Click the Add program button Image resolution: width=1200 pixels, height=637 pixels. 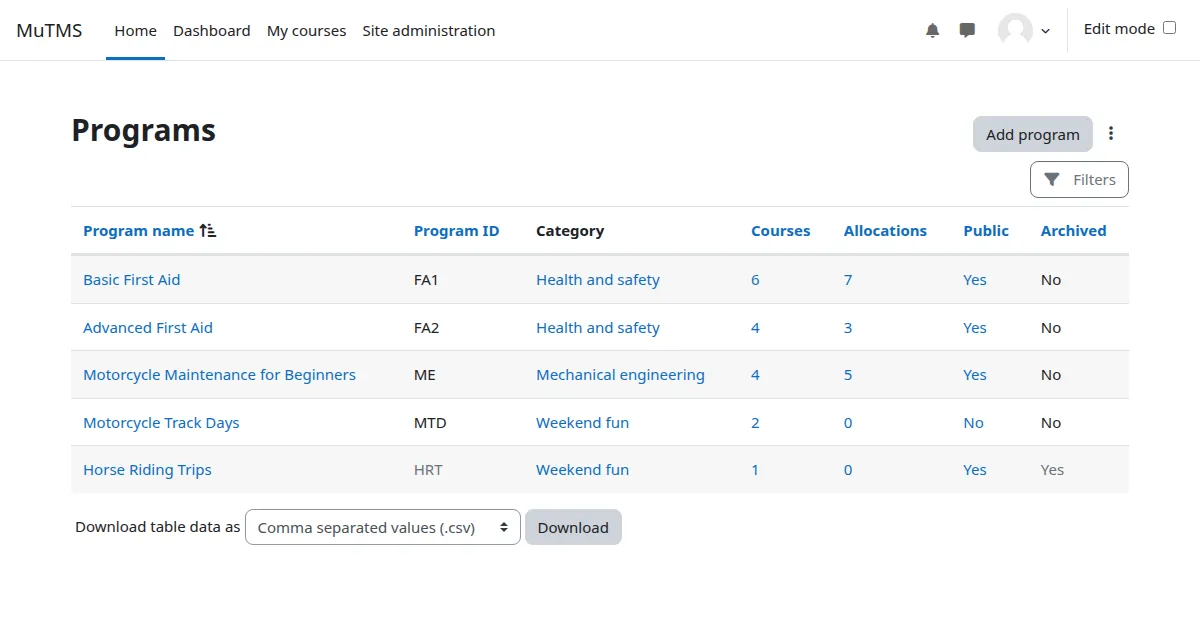1032,133
